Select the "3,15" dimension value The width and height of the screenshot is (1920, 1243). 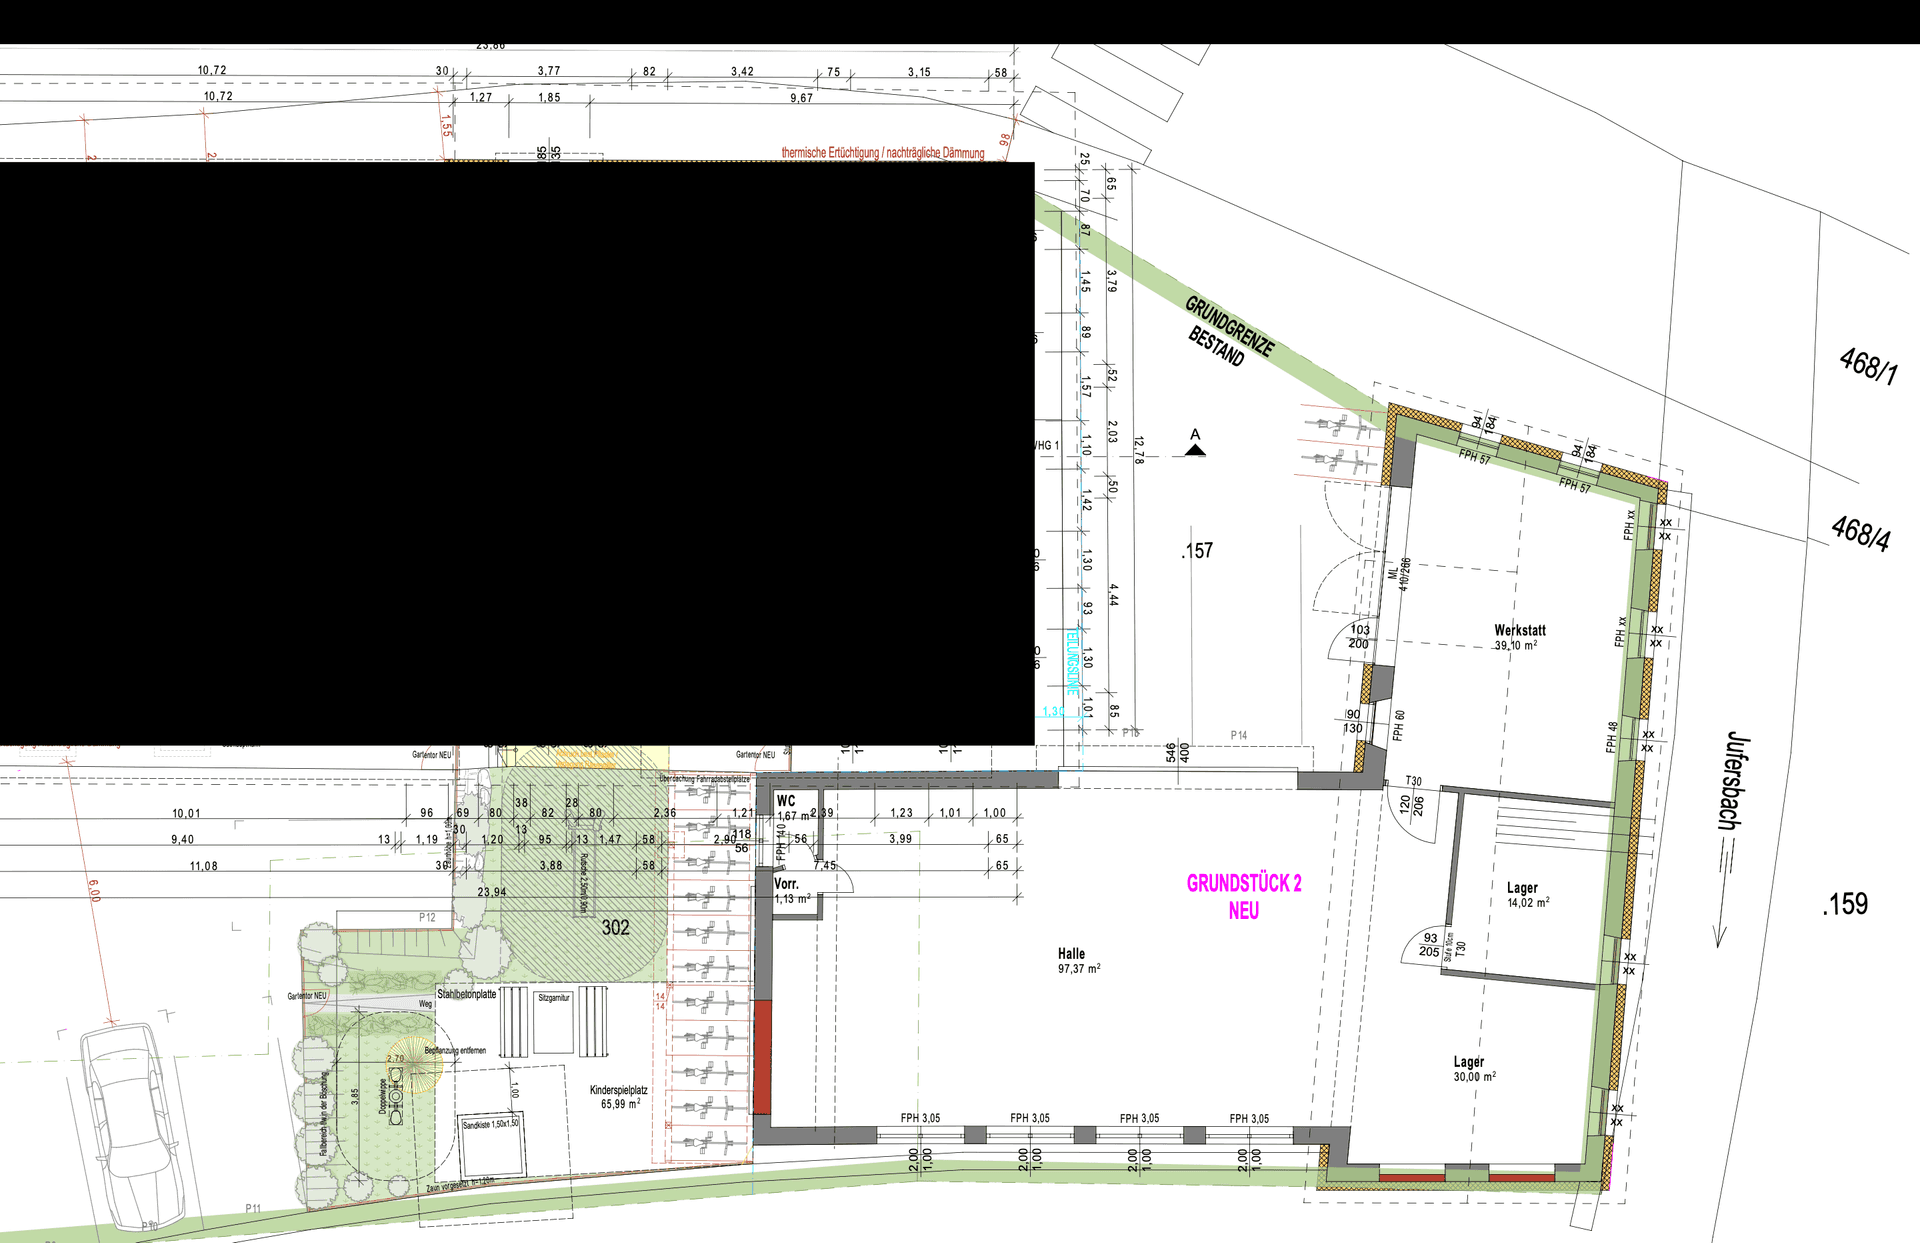click(x=919, y=71)
